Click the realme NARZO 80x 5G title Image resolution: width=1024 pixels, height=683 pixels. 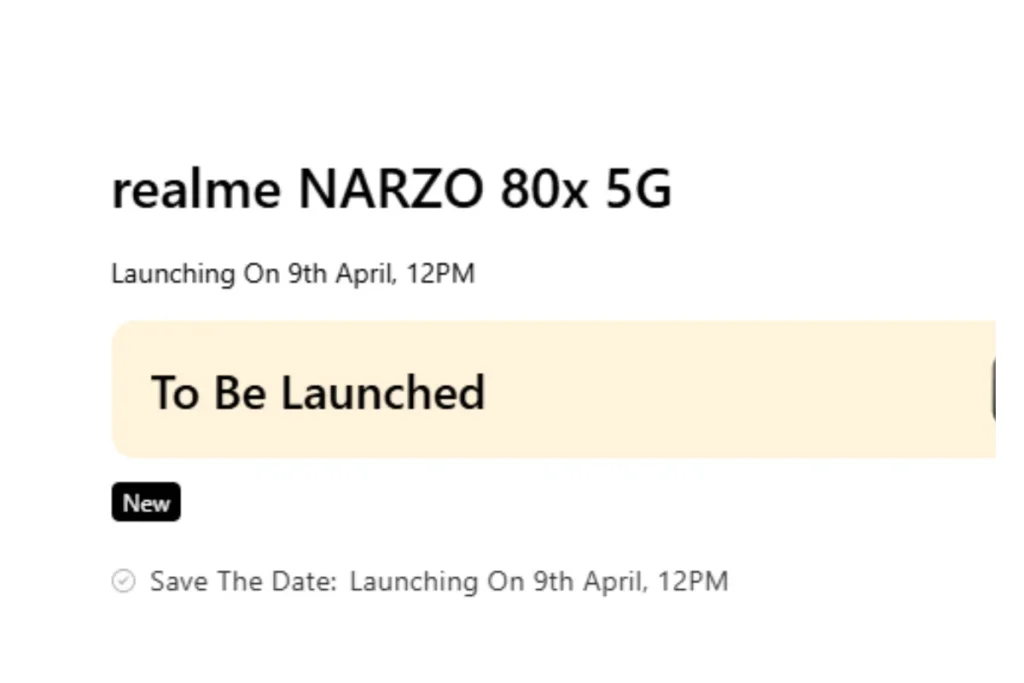pyautogui.click(x=392, y=189)
